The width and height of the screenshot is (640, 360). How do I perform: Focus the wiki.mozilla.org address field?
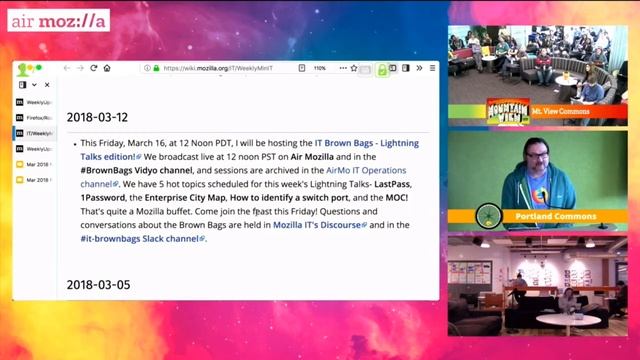(218, 68)
